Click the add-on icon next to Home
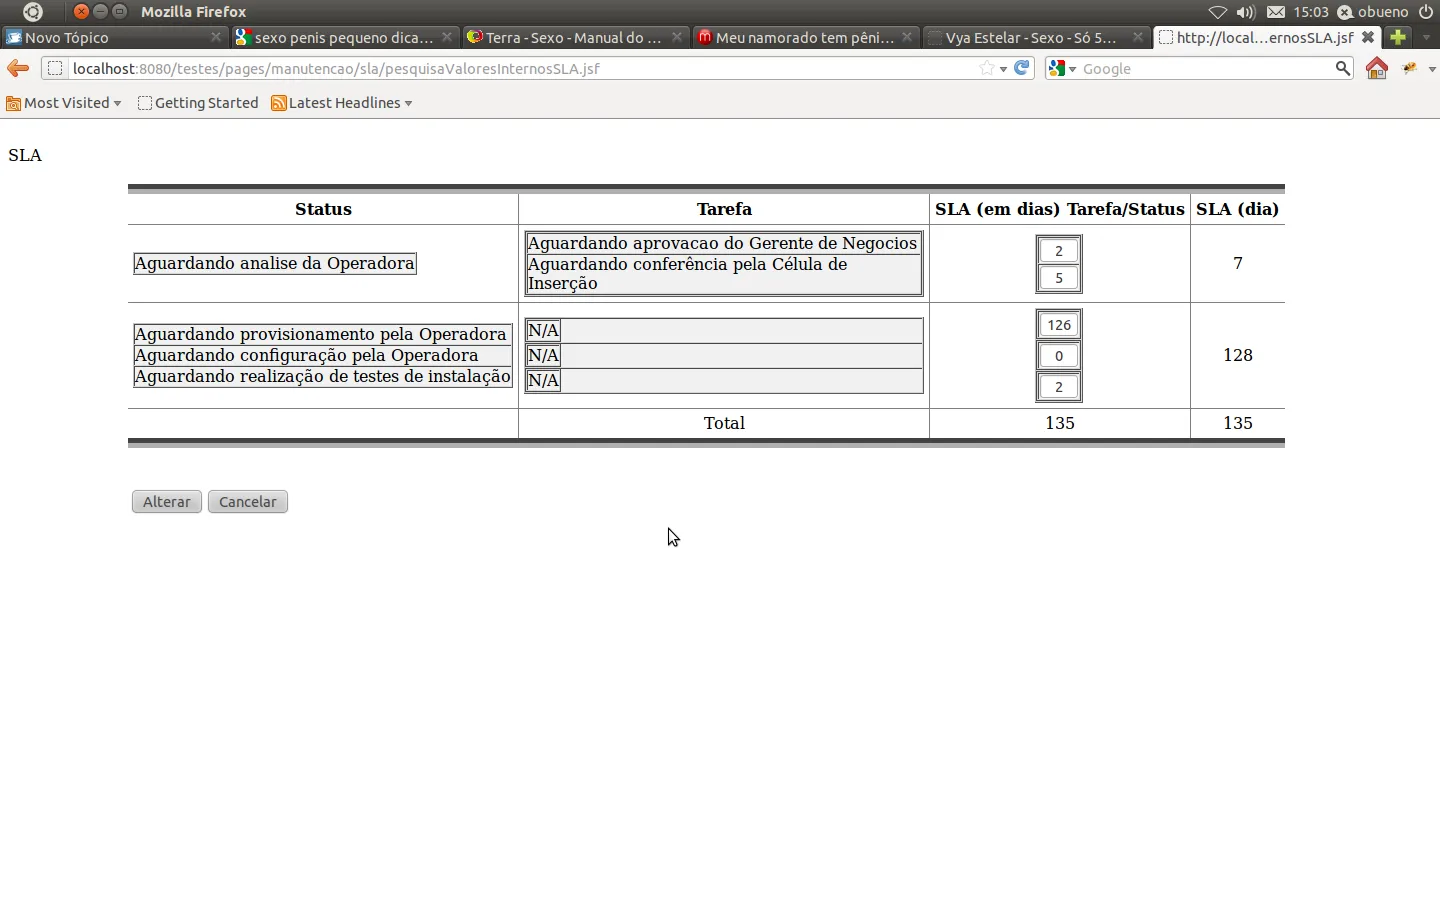The image size is (1440, 900). (x=1410, y=68)
